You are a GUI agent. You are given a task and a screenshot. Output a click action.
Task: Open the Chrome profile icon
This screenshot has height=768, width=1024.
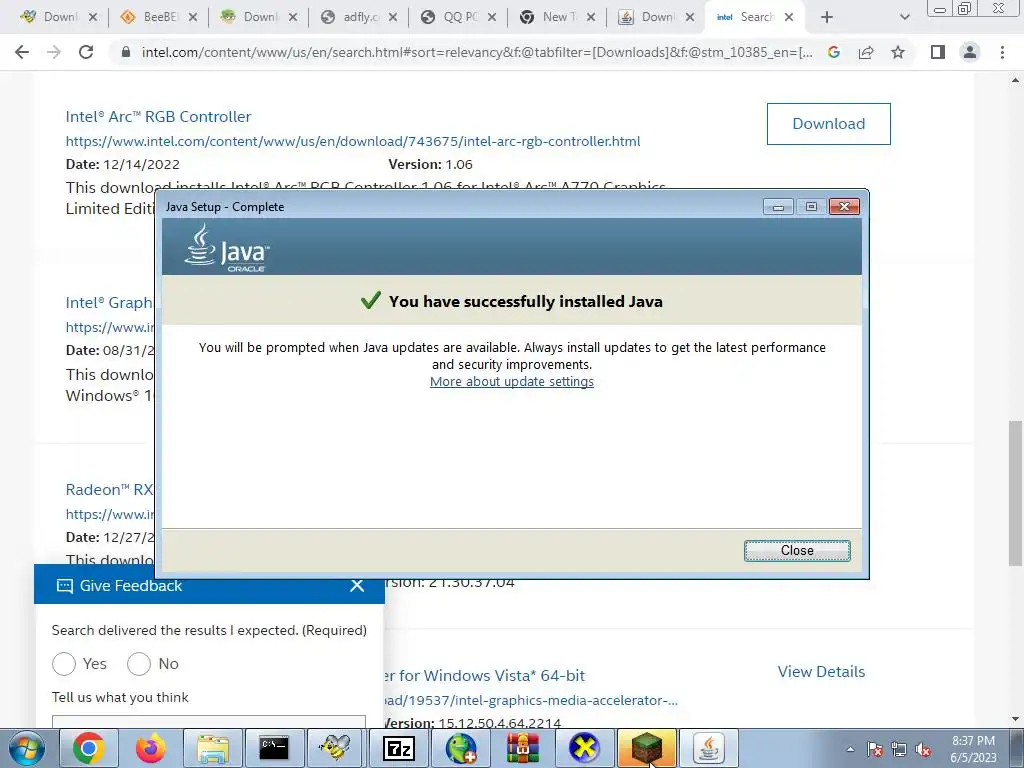970,52
